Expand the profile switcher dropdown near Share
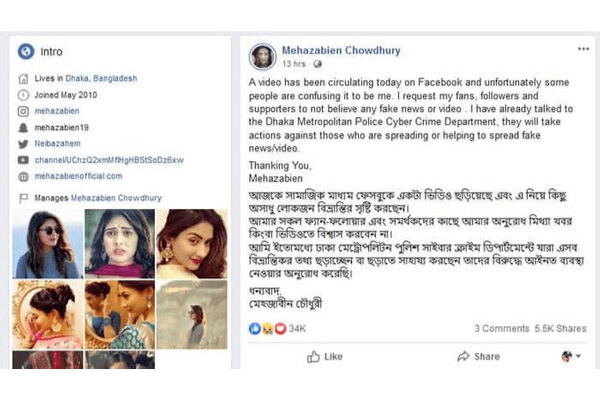 pos(572,356)
